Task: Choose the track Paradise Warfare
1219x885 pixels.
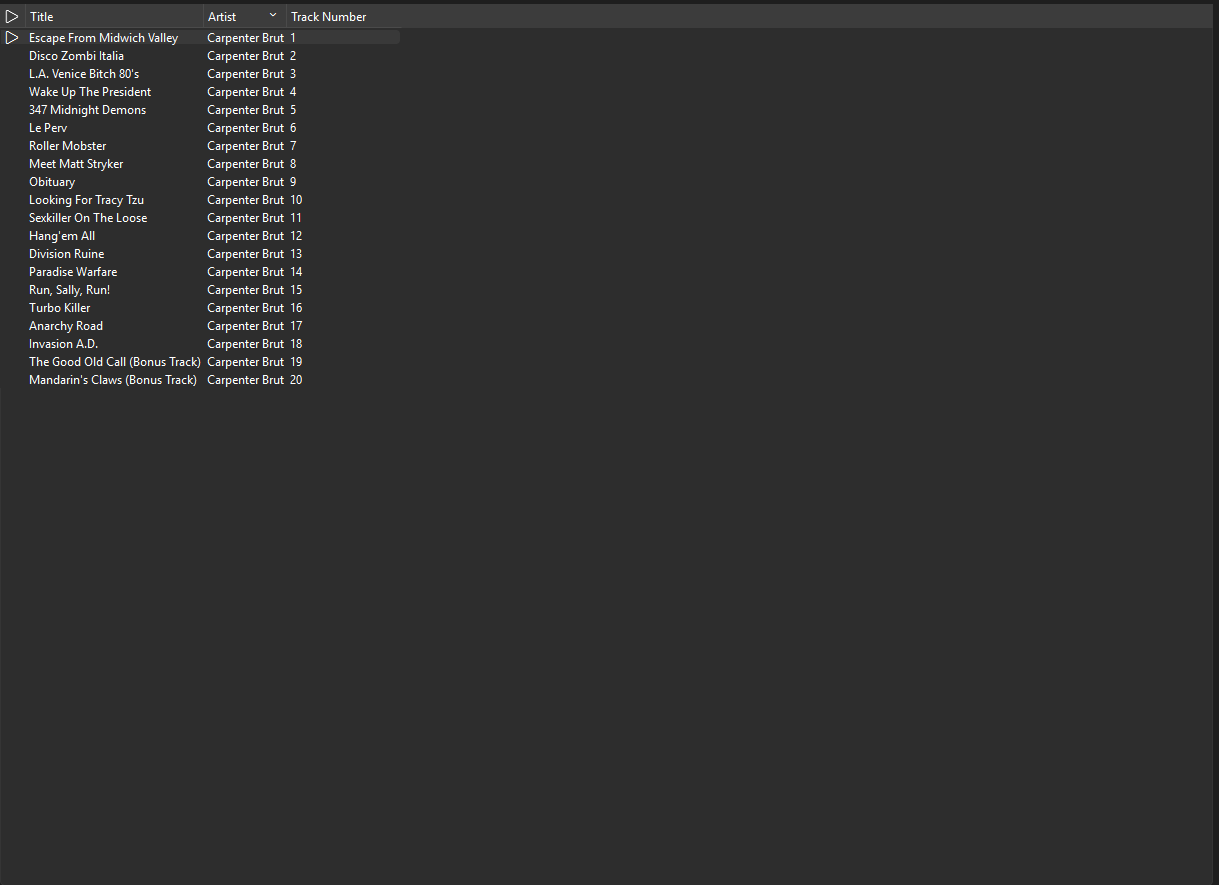Action: [73, 272]
